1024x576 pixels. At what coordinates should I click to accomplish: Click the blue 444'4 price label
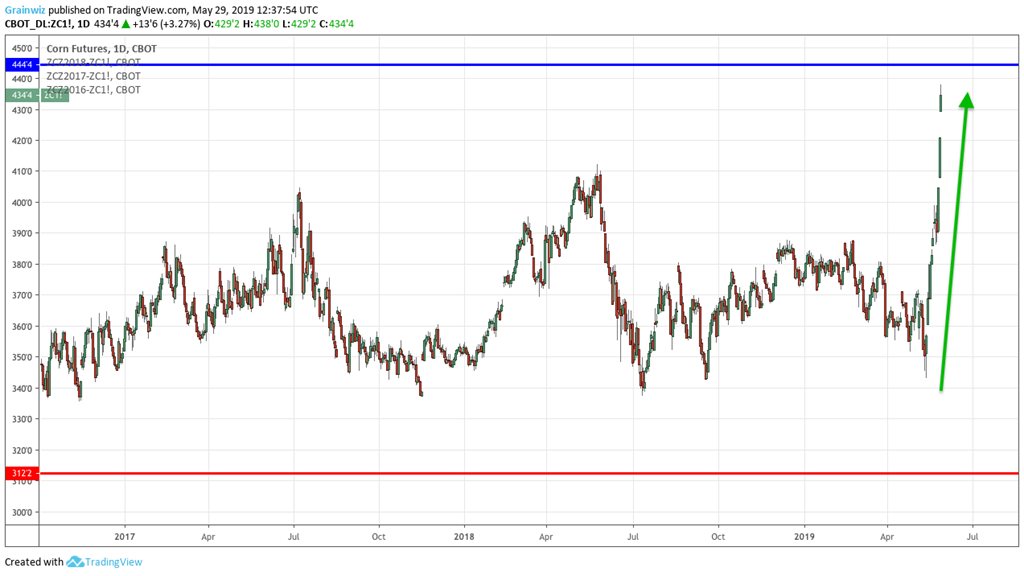pyautogui.click(x=20, y=63)
